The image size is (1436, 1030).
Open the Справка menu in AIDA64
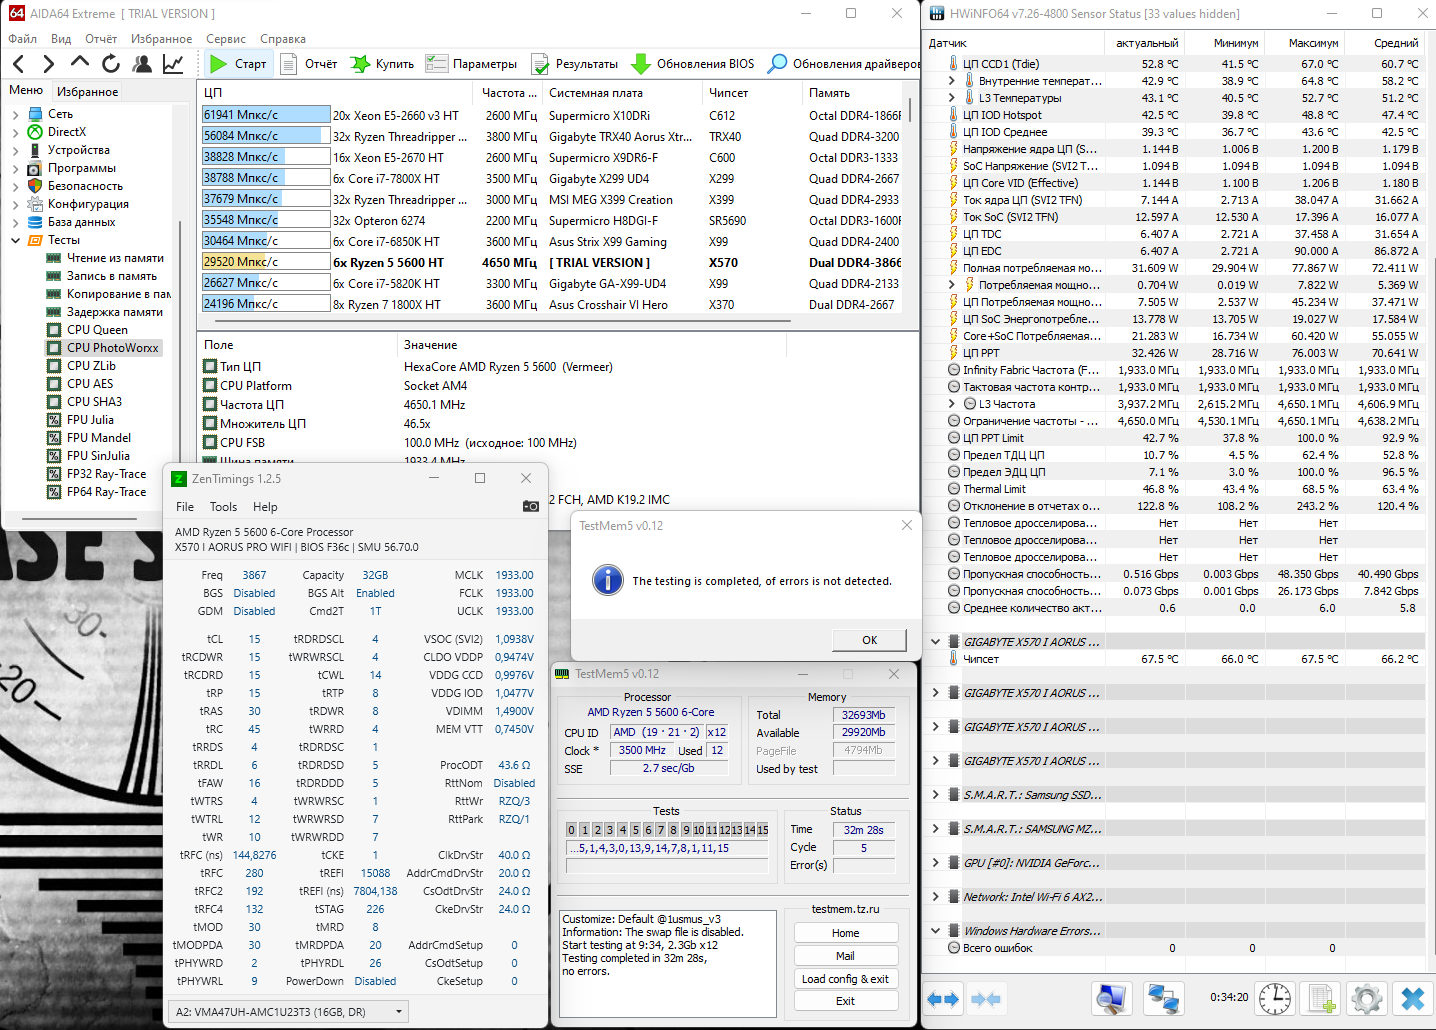point(283,39)
